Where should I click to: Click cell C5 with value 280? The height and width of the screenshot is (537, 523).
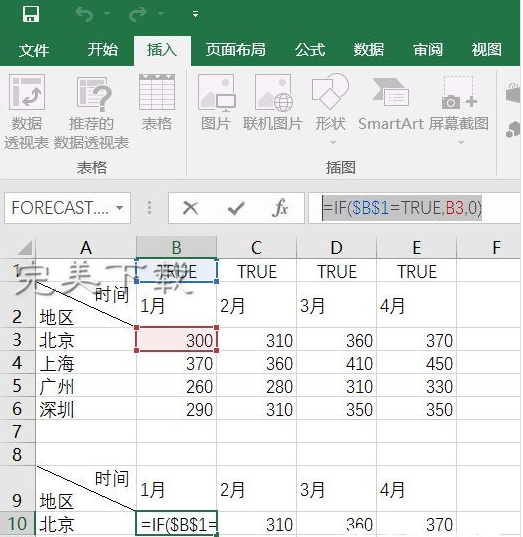(x=257, y=385)
